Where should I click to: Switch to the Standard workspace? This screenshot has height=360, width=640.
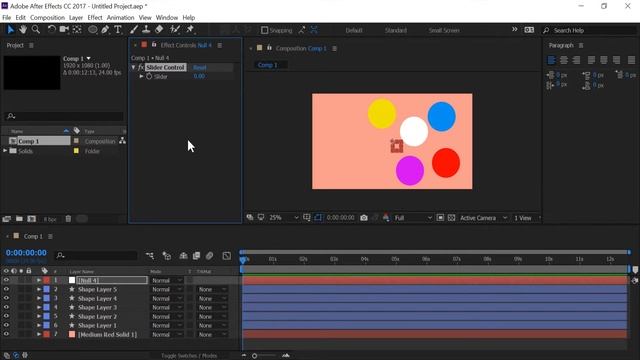[x=396, y=30]
